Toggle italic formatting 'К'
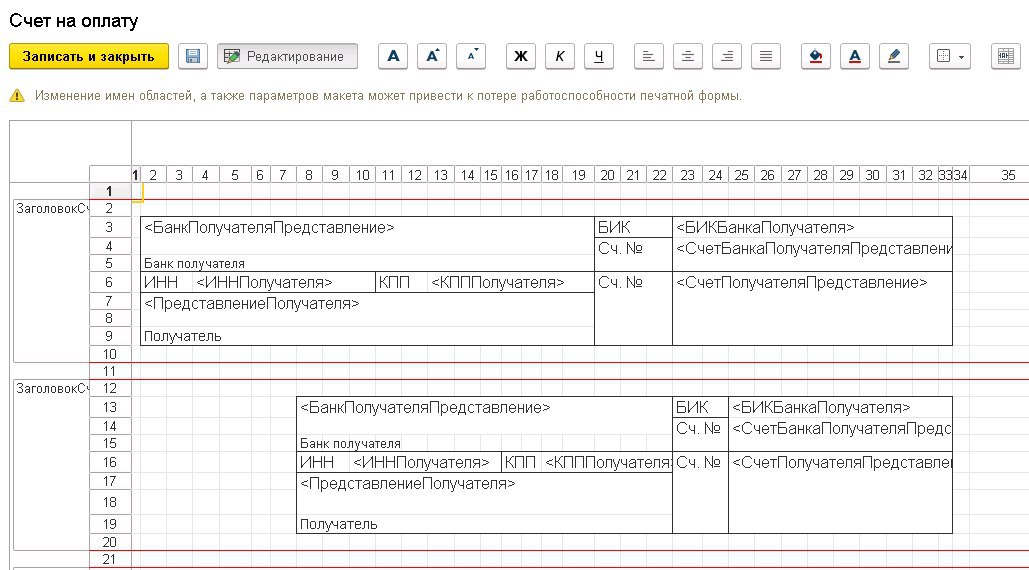1029x570 pixels. [560, 56]
